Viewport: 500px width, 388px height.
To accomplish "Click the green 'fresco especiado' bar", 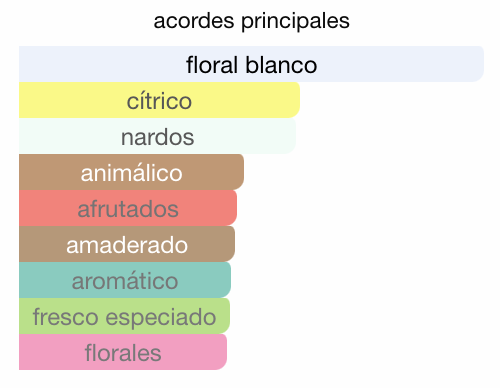I will pos(124,316).
